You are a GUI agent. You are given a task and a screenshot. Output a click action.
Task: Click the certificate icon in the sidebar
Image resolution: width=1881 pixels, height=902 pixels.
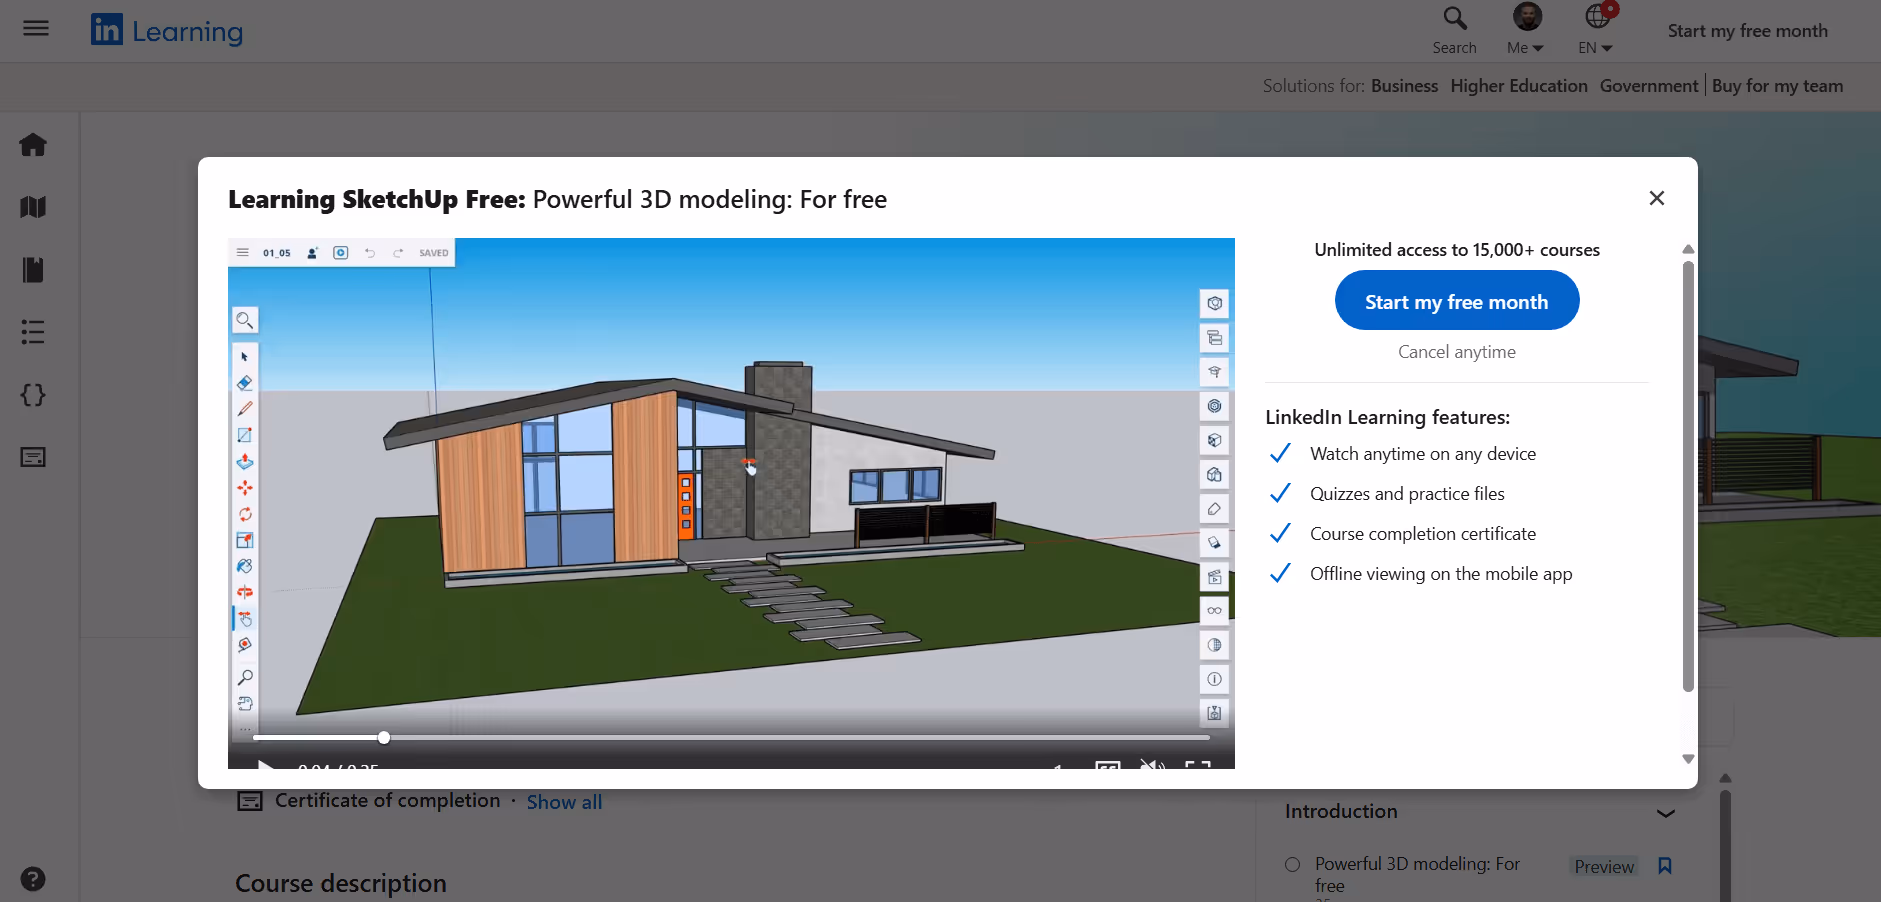[33, 457]
